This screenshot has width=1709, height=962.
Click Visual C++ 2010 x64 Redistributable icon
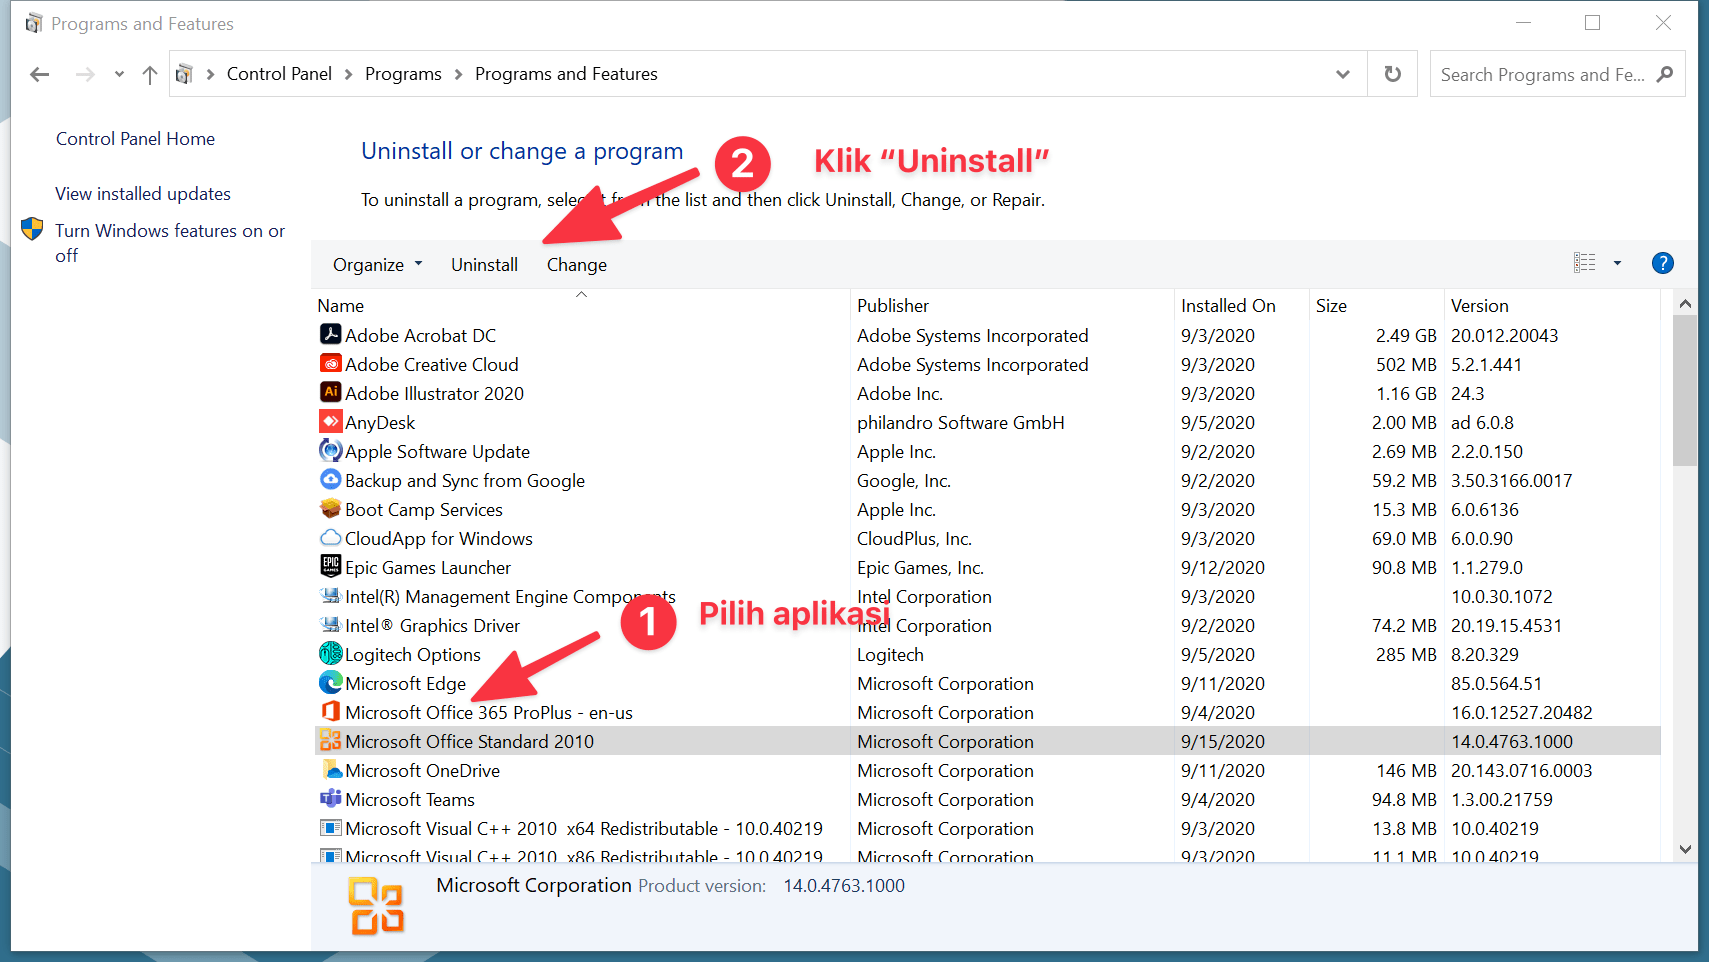330,827
